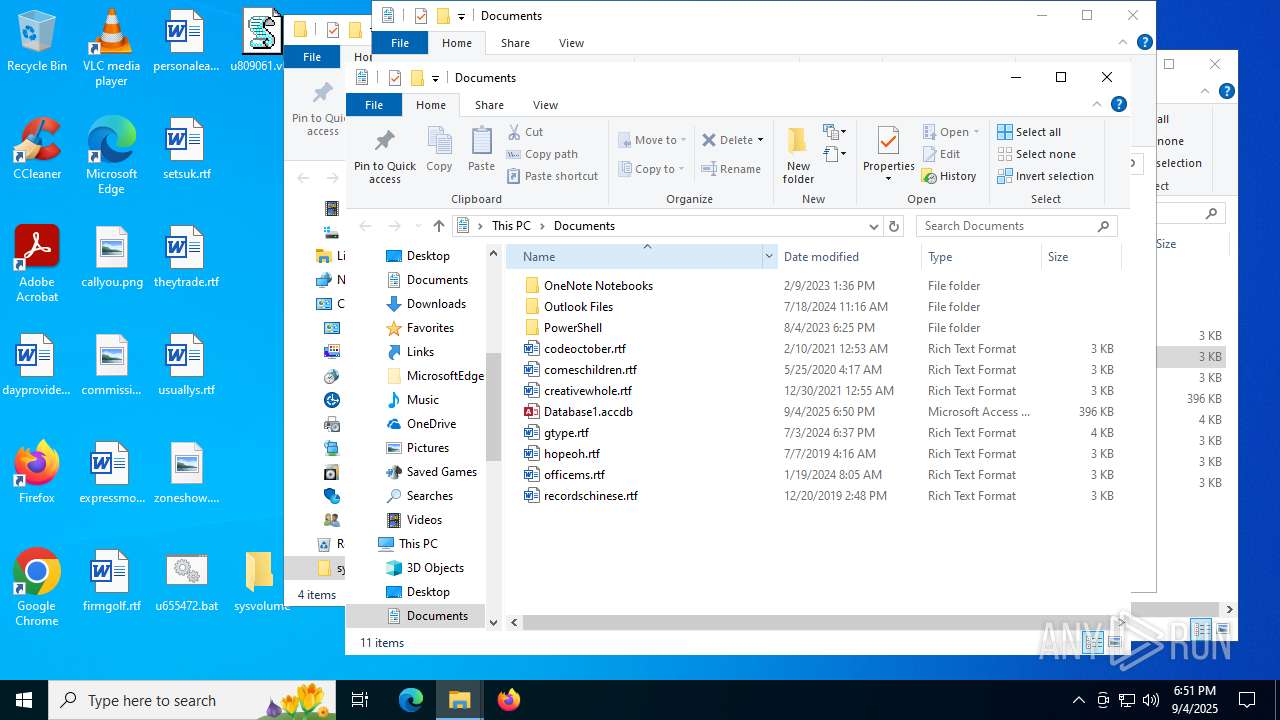Click the Edit button in Open group

point(941,154)
